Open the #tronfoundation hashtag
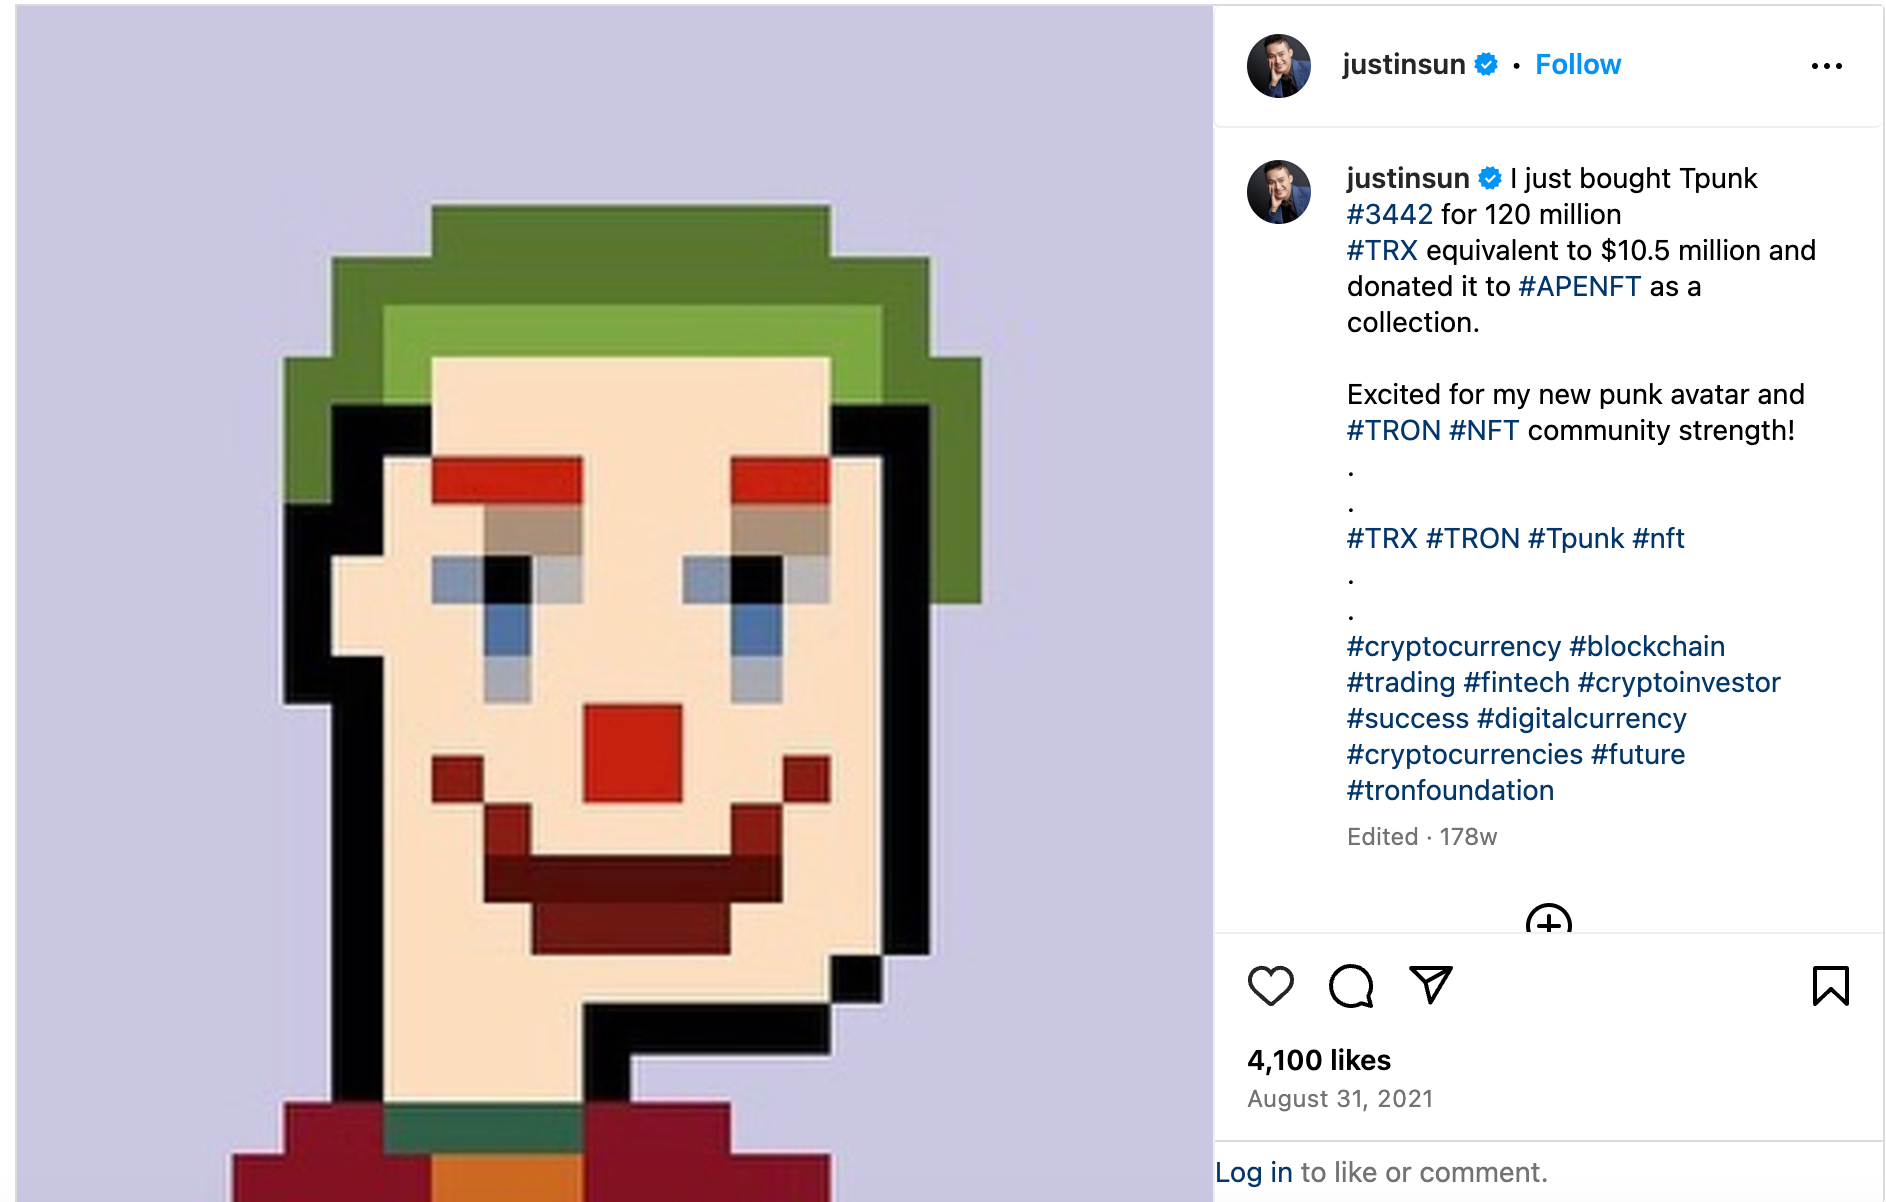The width and height of the screenshot is (1886, 1202). click(x=1450, y=791)
